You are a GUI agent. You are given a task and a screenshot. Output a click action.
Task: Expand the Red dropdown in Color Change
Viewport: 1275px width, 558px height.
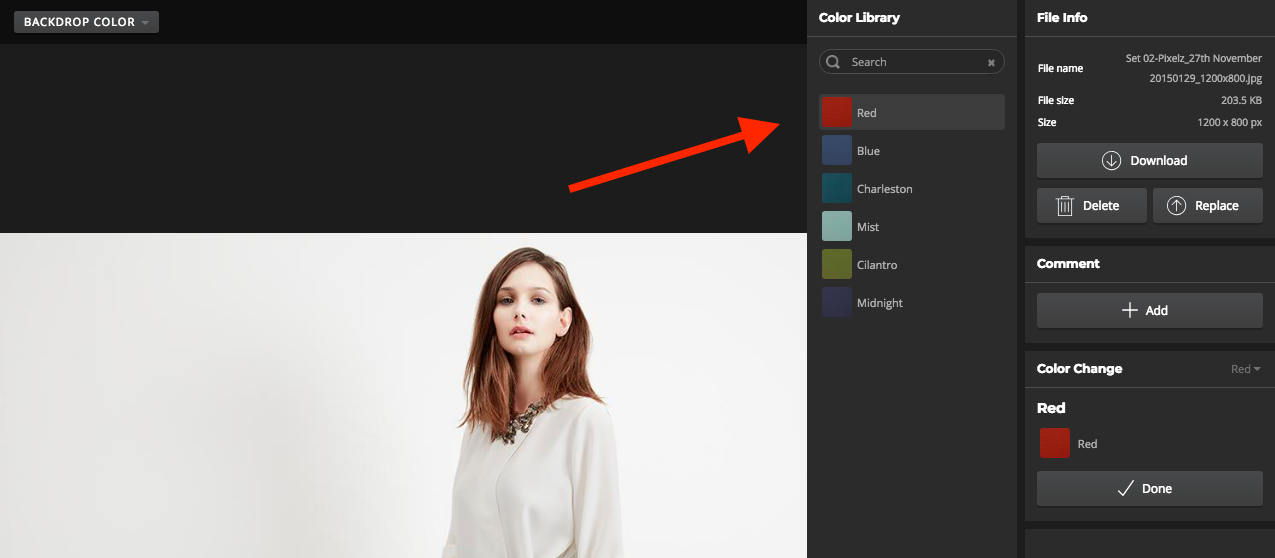coord(1245,369)
